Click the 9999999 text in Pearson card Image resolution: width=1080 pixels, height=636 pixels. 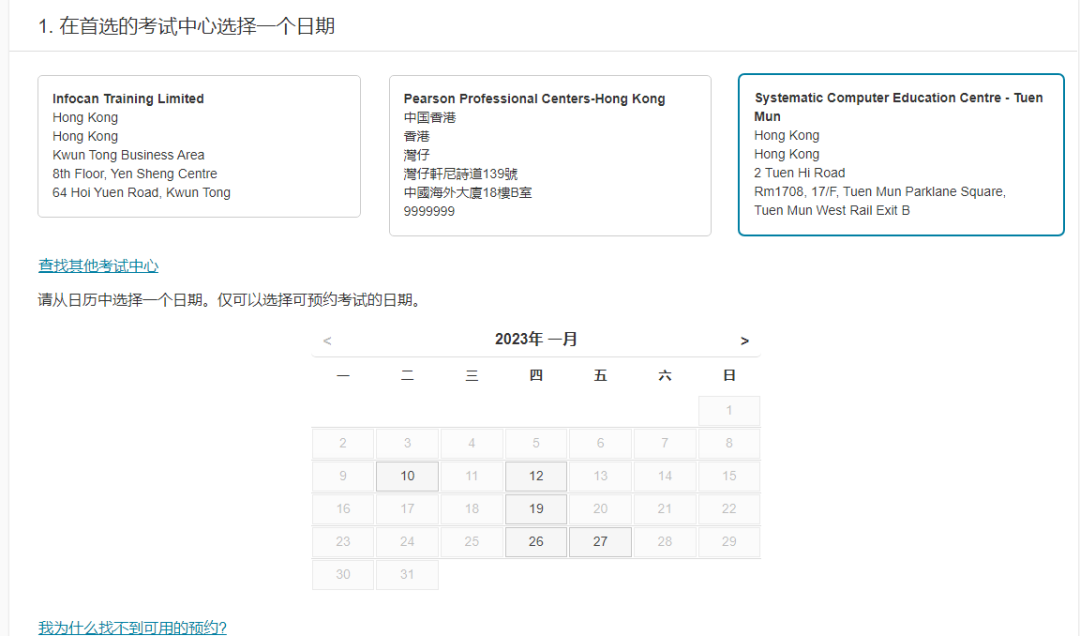(429, 212)
